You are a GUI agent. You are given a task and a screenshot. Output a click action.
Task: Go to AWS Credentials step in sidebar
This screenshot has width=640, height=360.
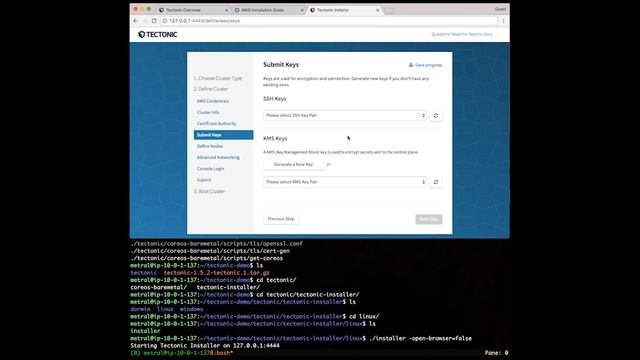(213, 101)
